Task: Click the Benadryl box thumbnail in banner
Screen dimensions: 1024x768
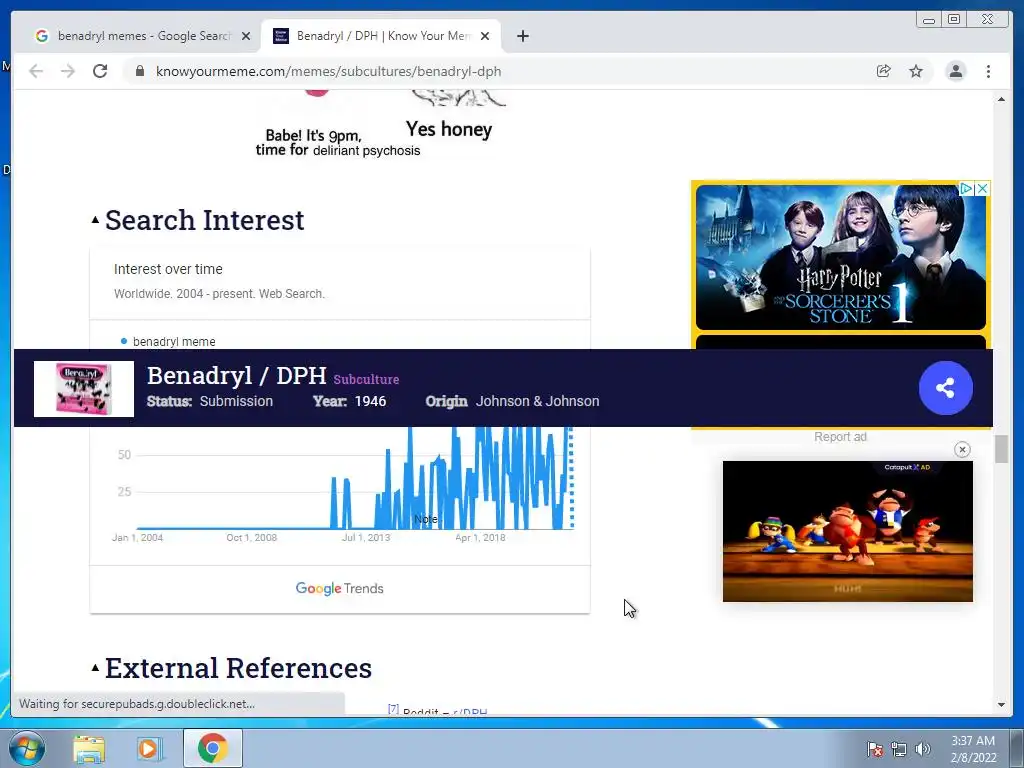Action: tap(84, 389)
